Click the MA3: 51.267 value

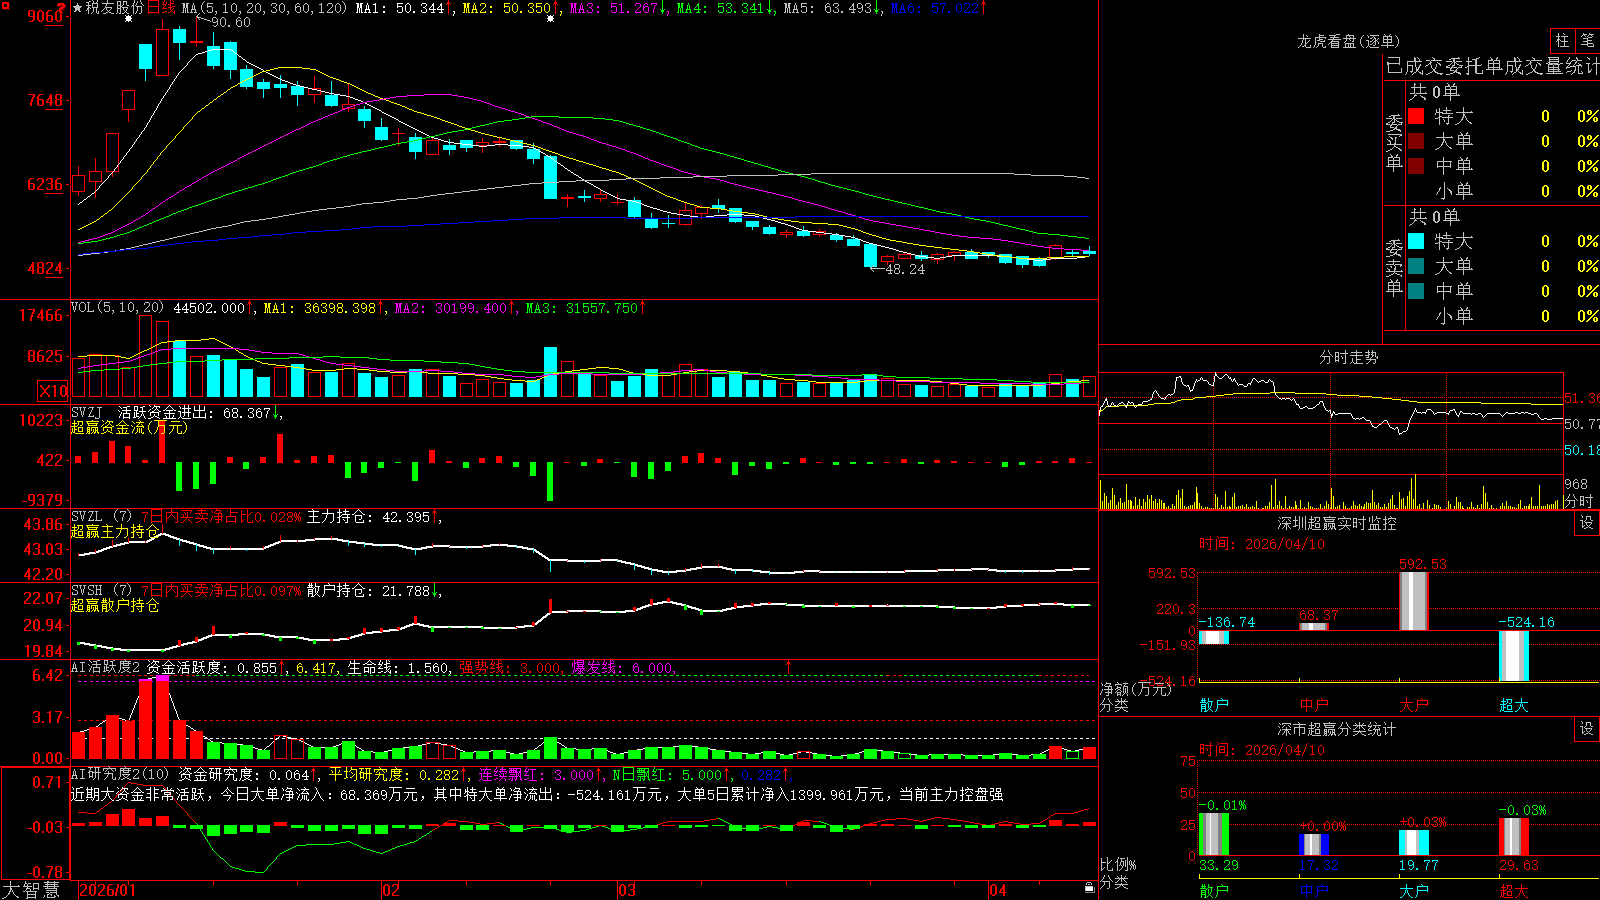[x=614, y=8]
